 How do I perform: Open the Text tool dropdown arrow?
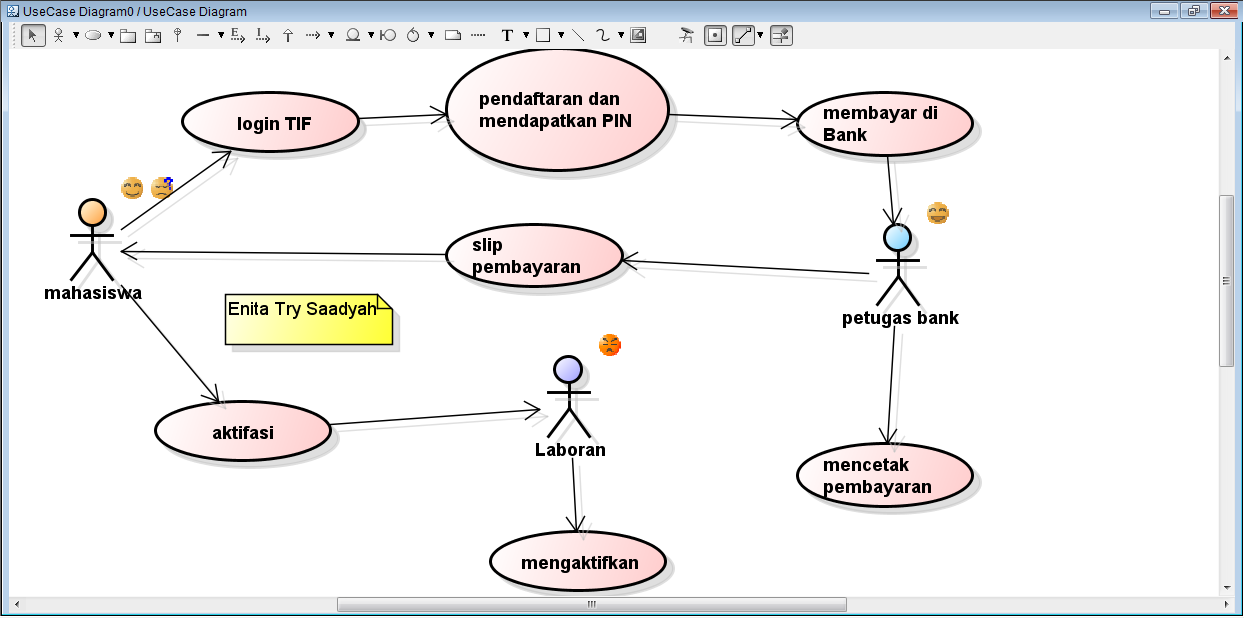(x=525, y=35)
